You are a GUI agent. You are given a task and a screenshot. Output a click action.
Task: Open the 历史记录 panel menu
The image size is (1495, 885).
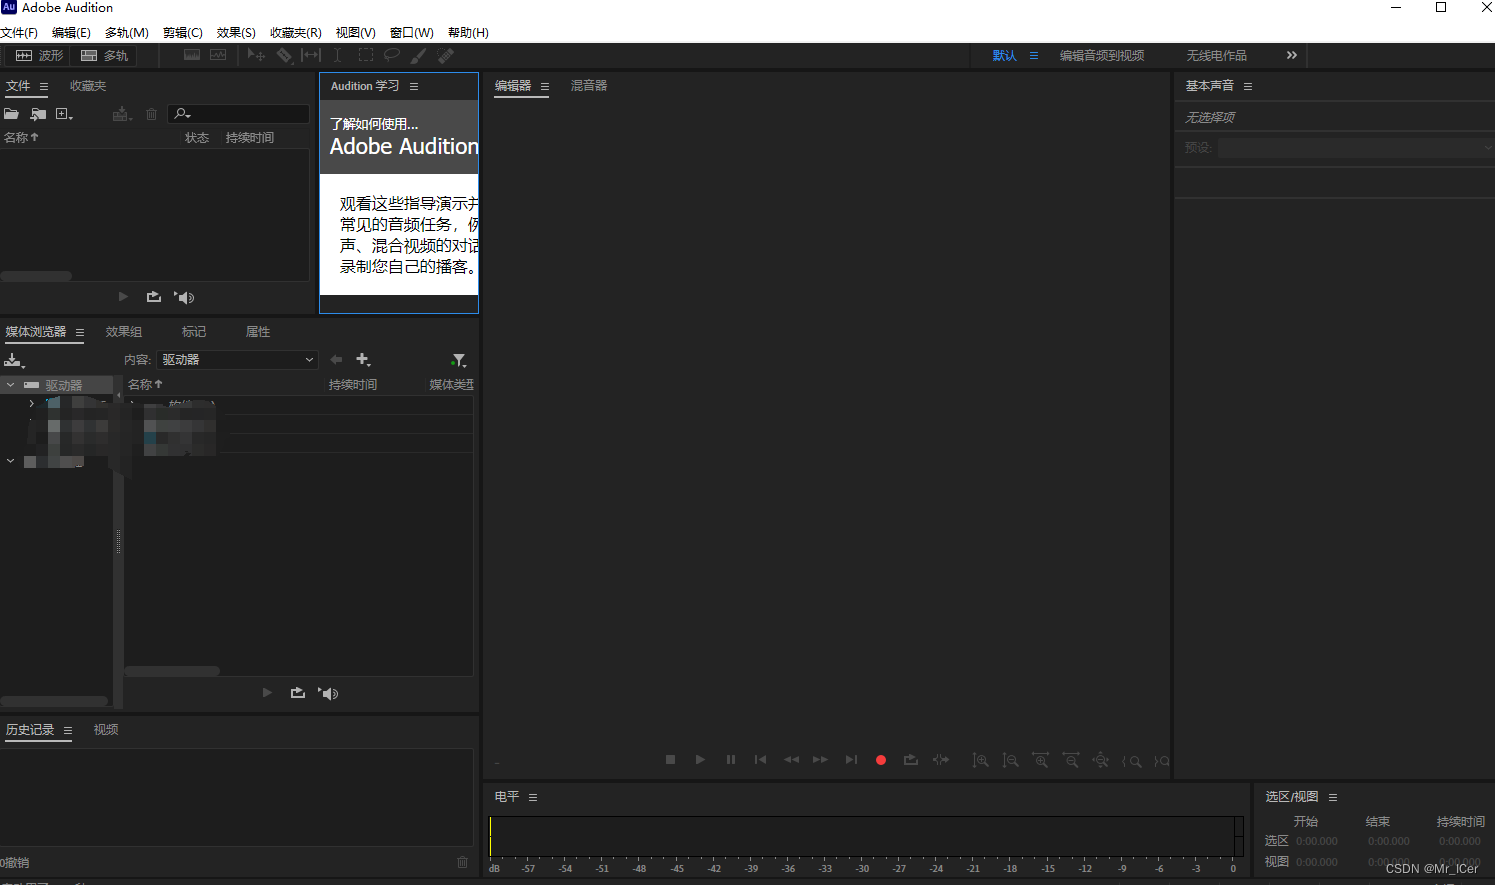pos(68,731)
